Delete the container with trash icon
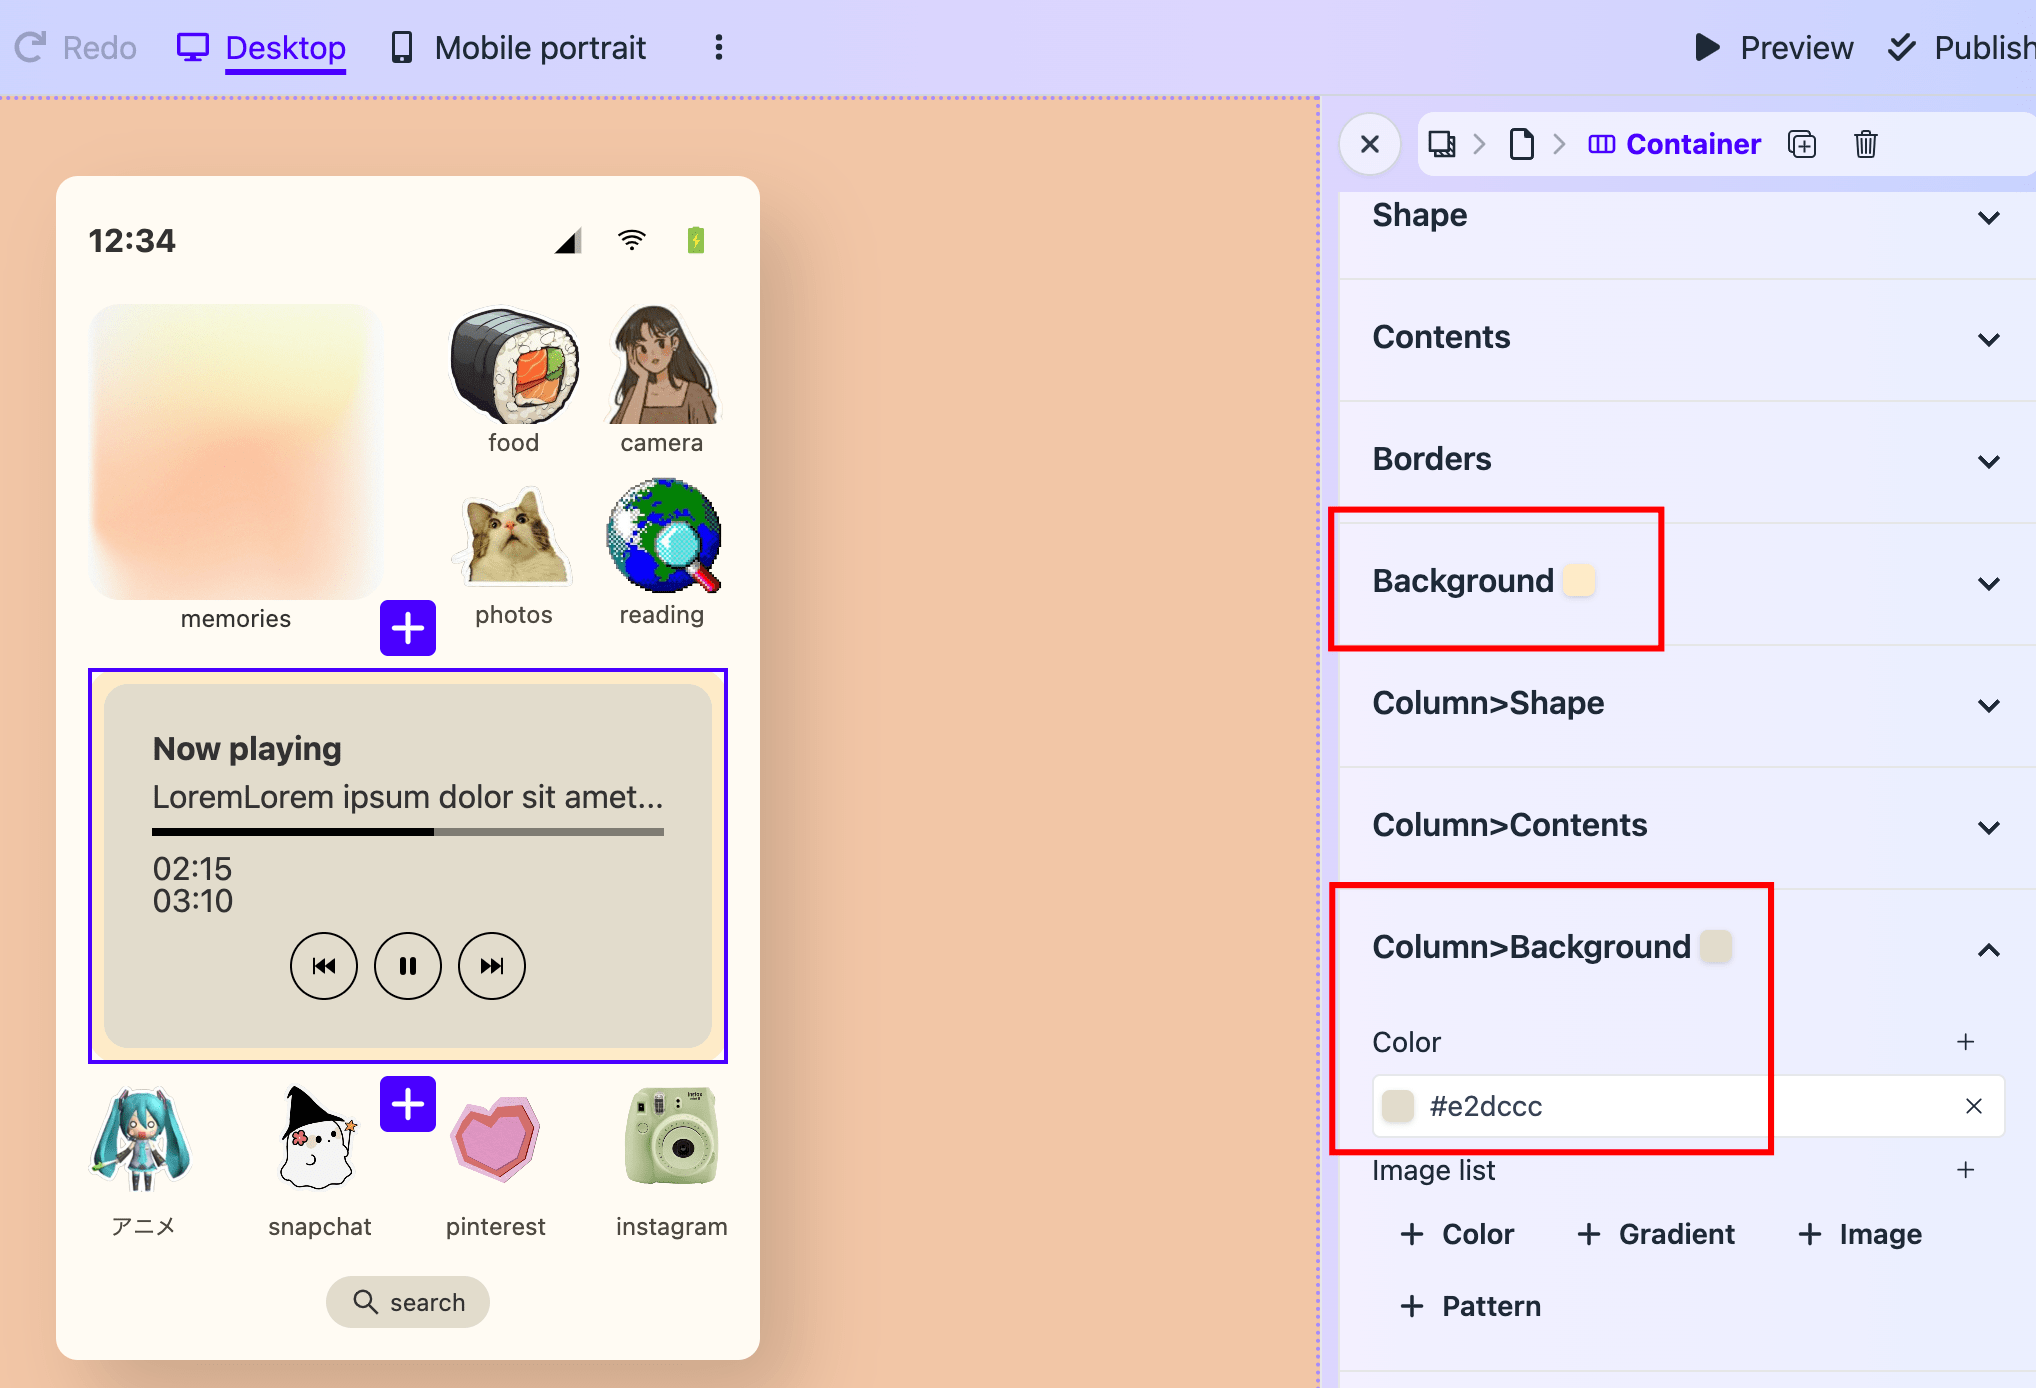2036x1388 pixels. click(x=1865, y=144)
